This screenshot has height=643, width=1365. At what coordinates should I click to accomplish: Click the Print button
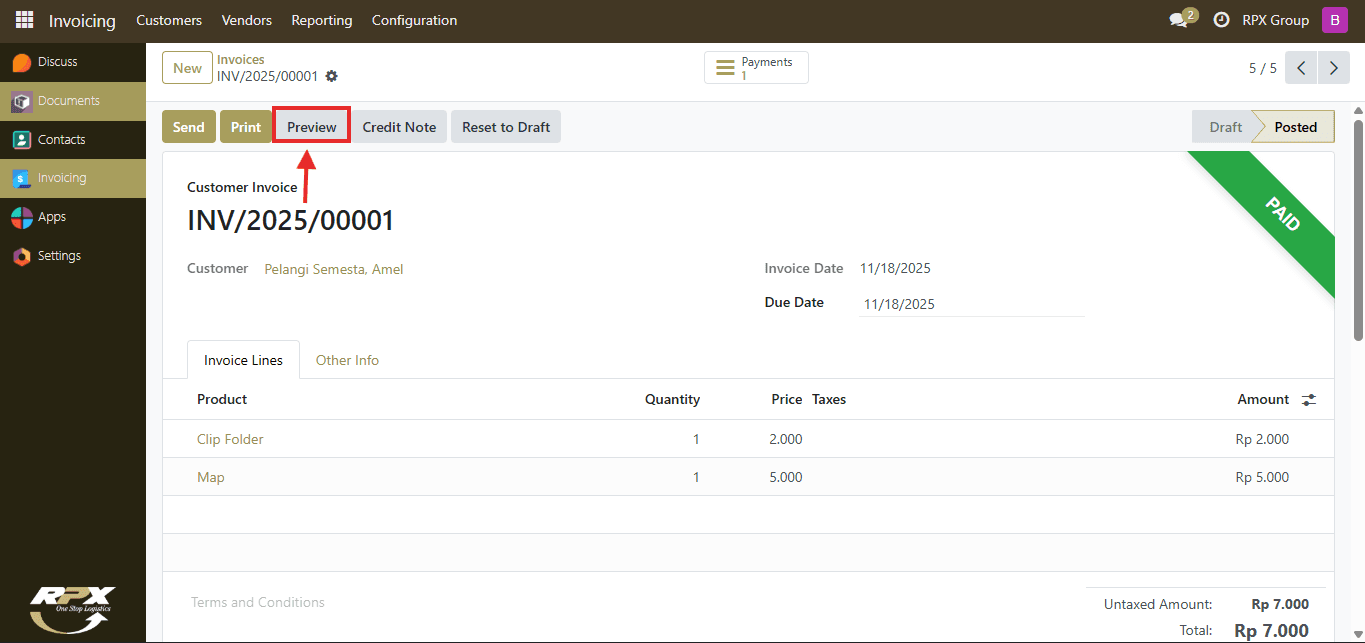pyautogui.click(x=246, y=127)
